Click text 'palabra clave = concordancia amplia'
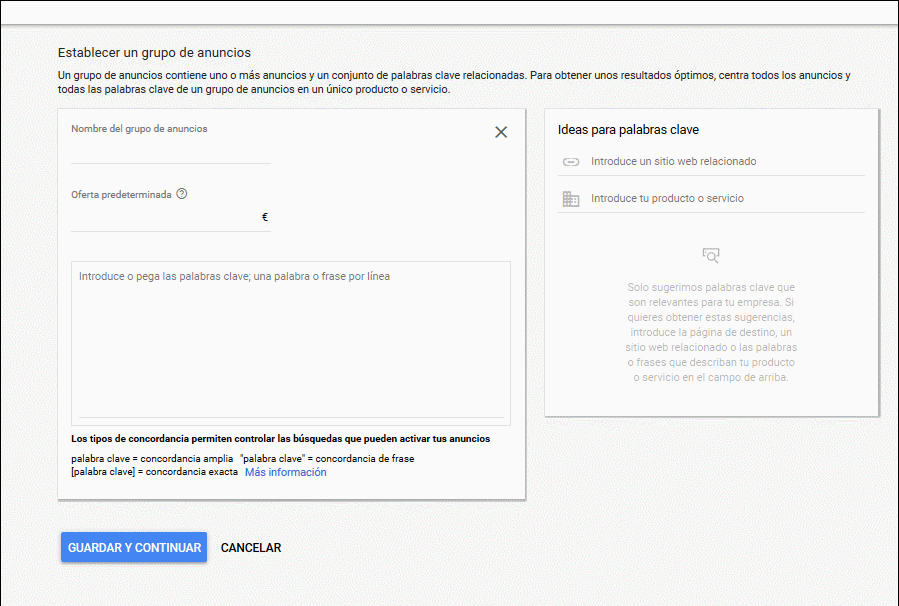The height and width of the screenshot is (606, 899). pyautogui.click(x=152, y=459)
